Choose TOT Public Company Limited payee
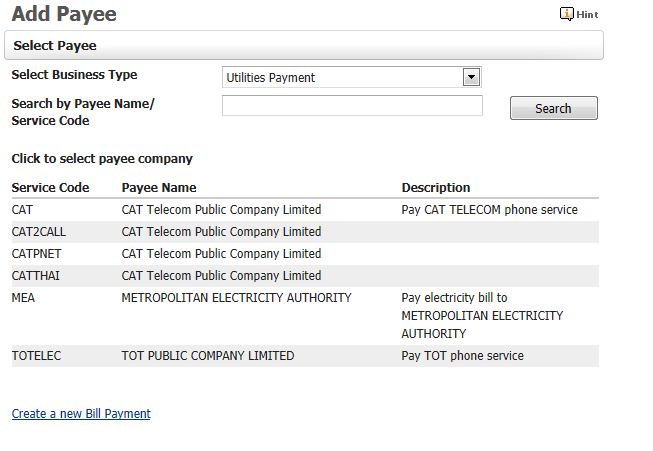This screenshot has width=653, height=451. coord(208,356)
